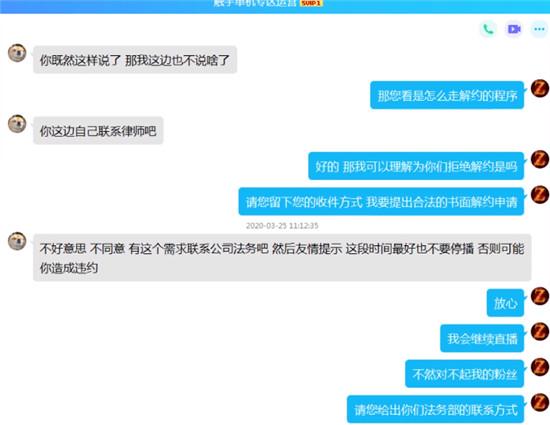Click the Z avatar beside '我会继续直播'
This screenshot has width=550, height=425.
click(540, 331)
